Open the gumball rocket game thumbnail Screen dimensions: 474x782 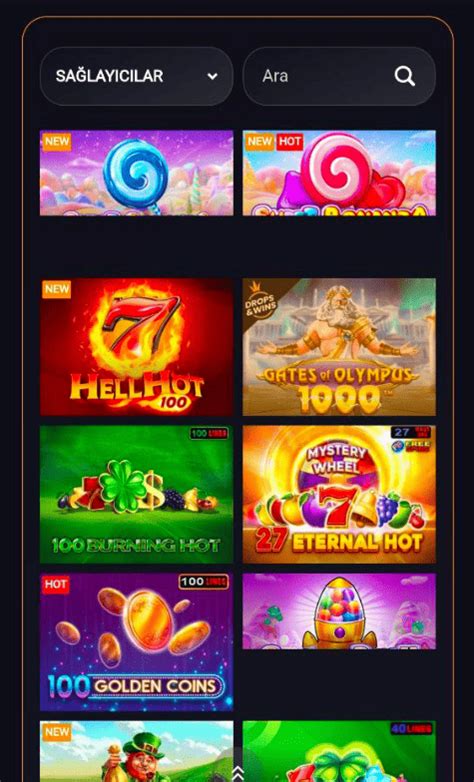click(x=339, y=611)
